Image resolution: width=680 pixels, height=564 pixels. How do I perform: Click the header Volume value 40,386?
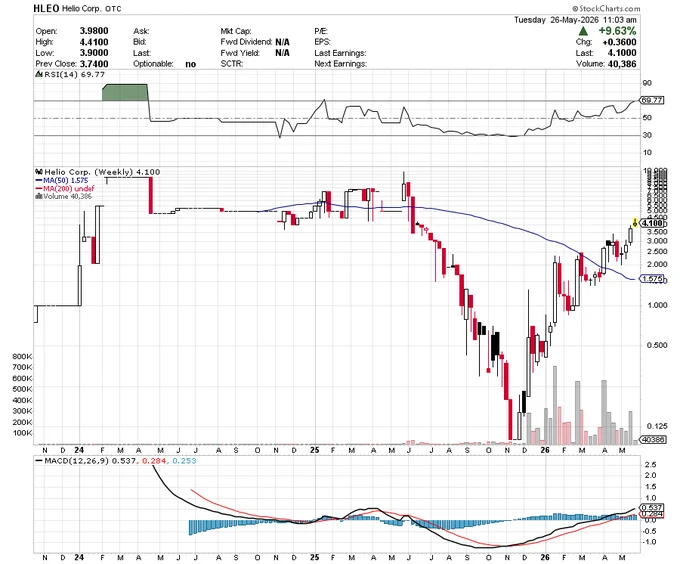[622, 64]
